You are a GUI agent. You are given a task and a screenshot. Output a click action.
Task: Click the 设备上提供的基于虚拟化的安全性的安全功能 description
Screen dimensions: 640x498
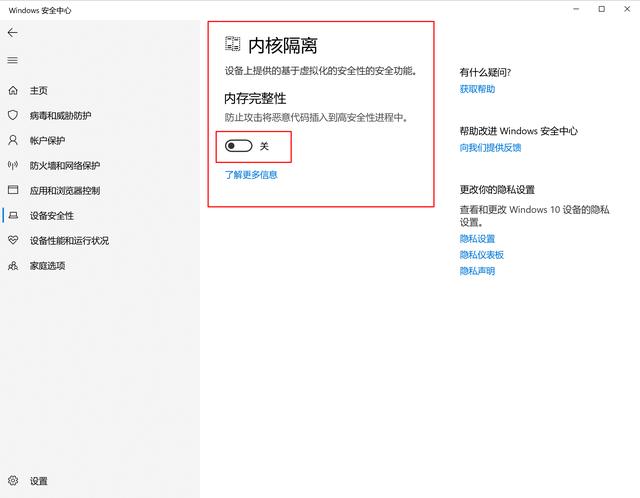point(321,71)
